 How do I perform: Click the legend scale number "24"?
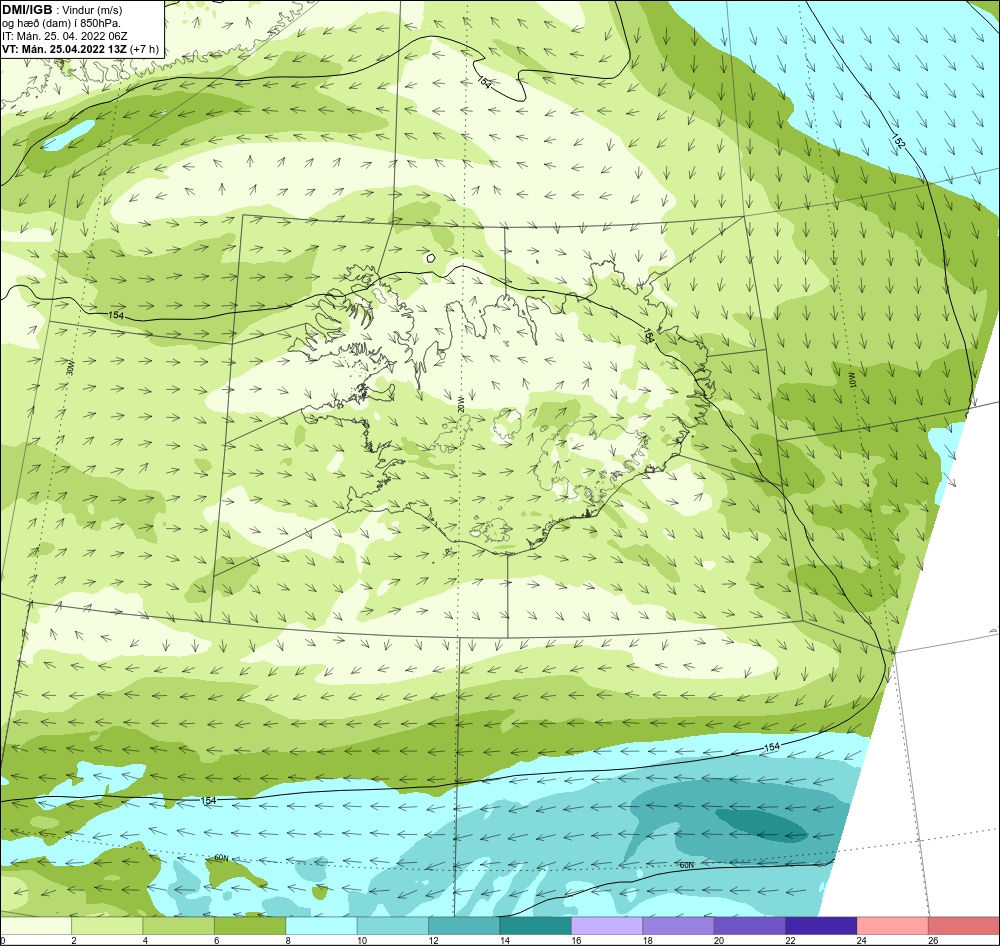(x=862, y=940)
